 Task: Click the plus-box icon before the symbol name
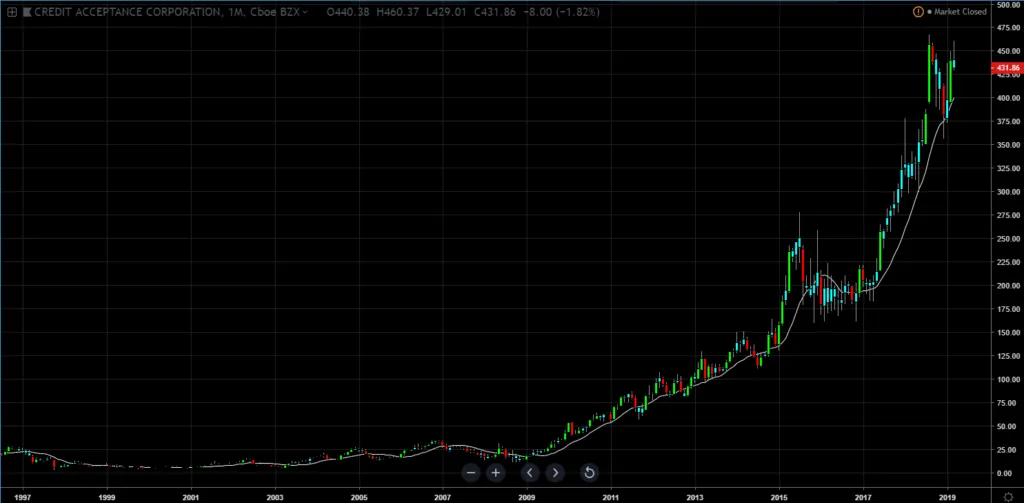12,12
